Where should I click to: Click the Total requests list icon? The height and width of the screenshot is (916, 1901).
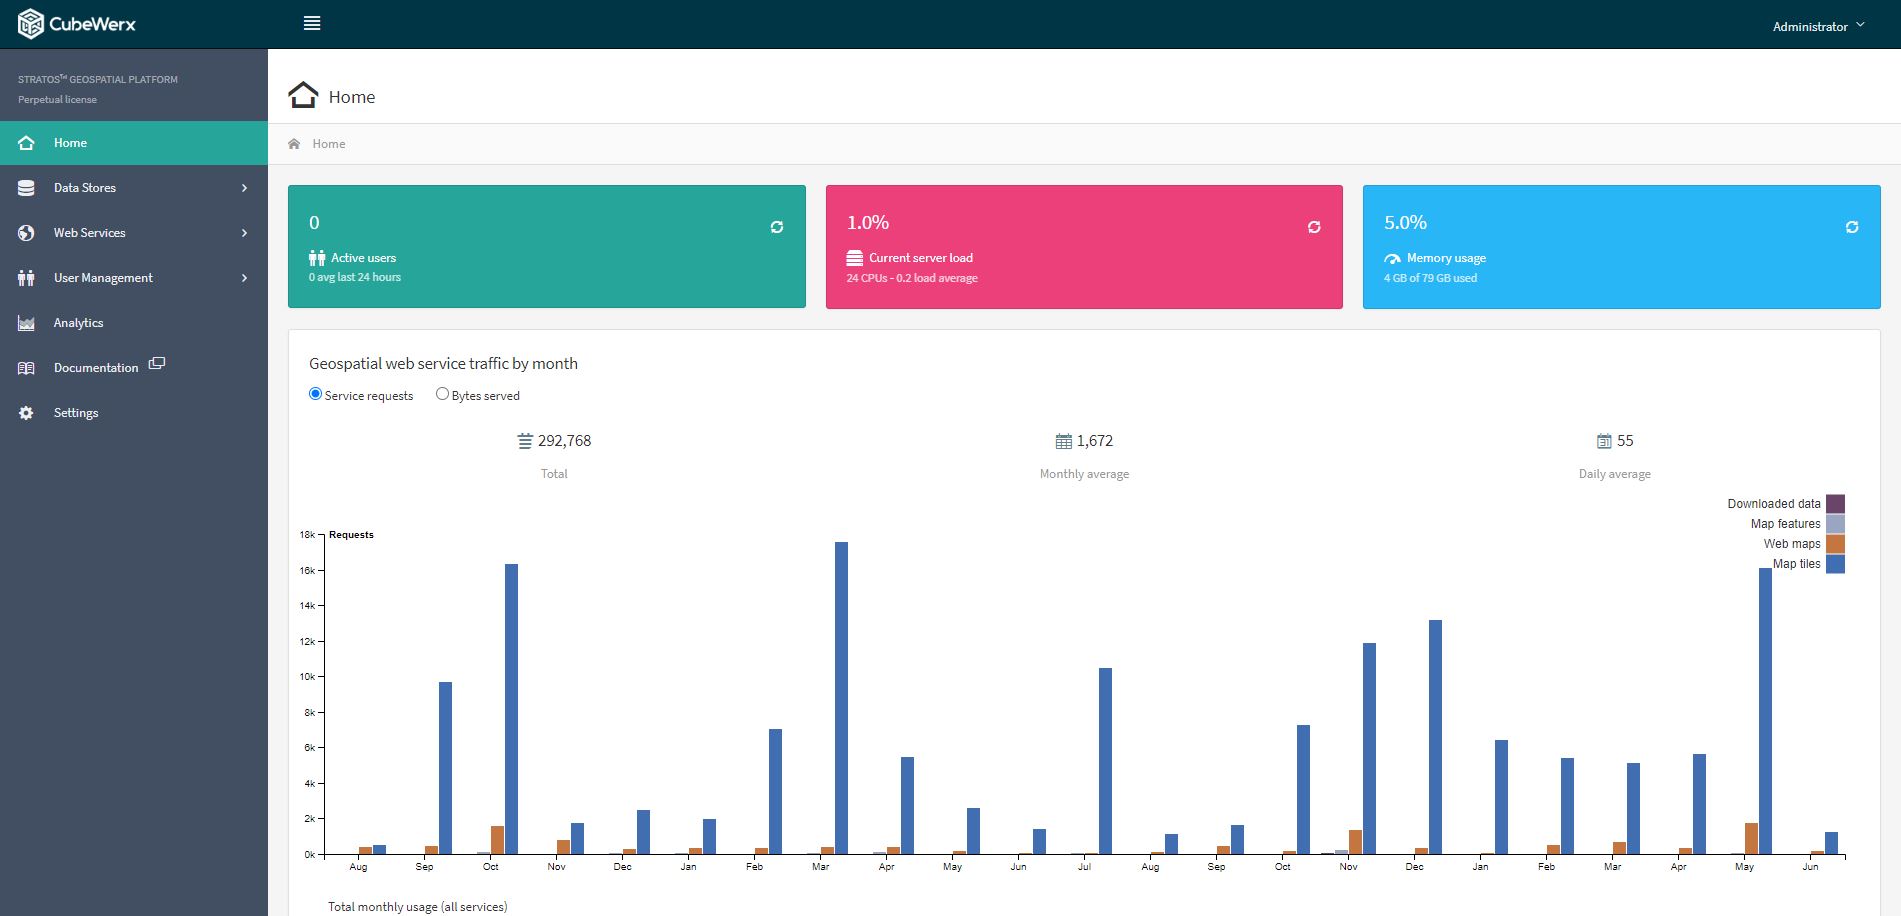click(x=525, y=441)
